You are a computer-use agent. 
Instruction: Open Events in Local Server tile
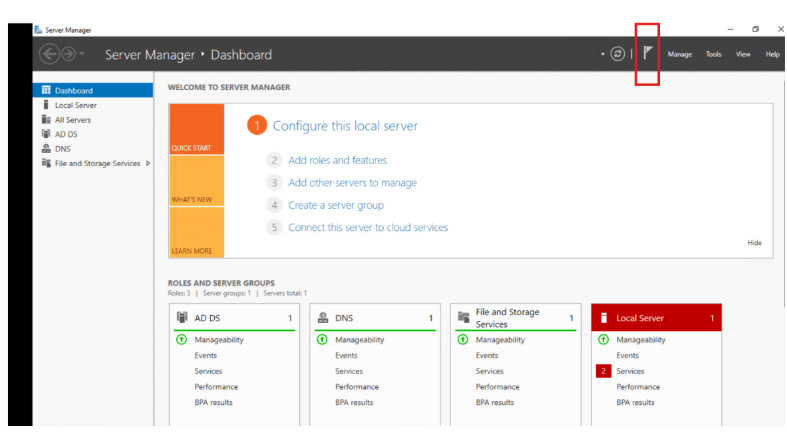[627, 355]
